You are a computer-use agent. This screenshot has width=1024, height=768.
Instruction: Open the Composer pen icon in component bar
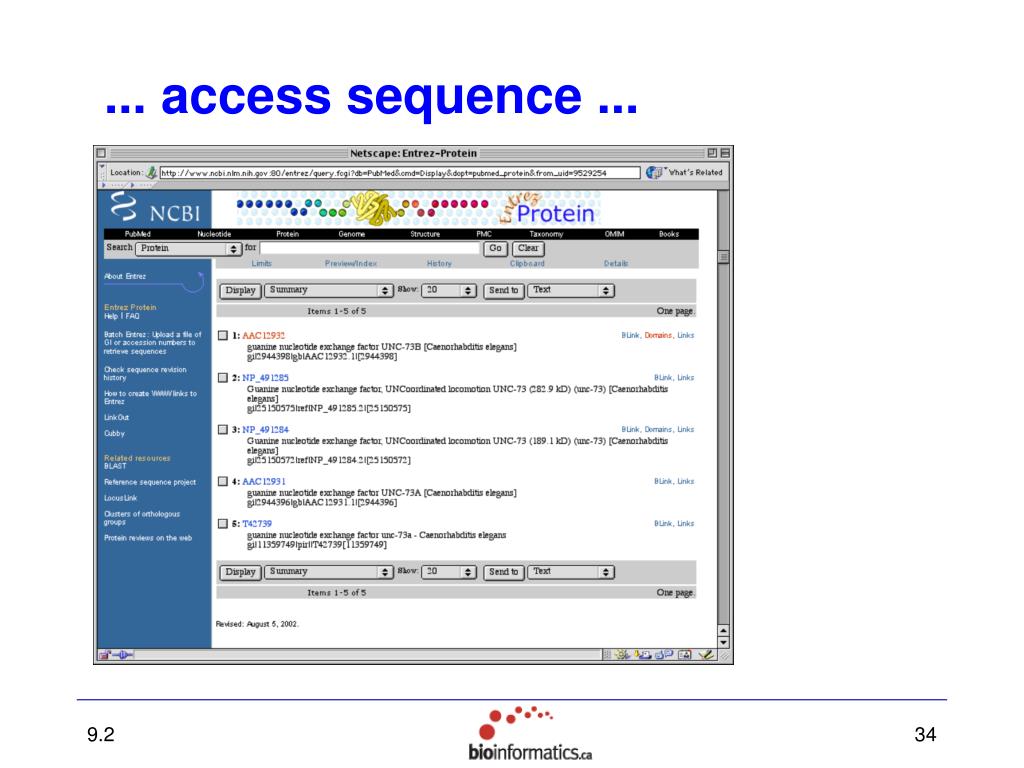(706, 654)
